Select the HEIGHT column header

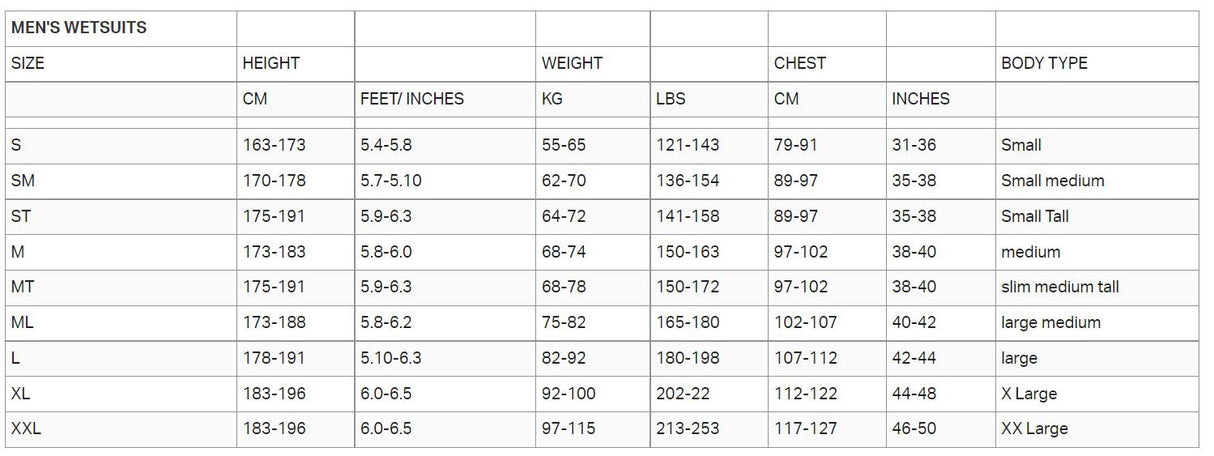(x=271, y=63)
